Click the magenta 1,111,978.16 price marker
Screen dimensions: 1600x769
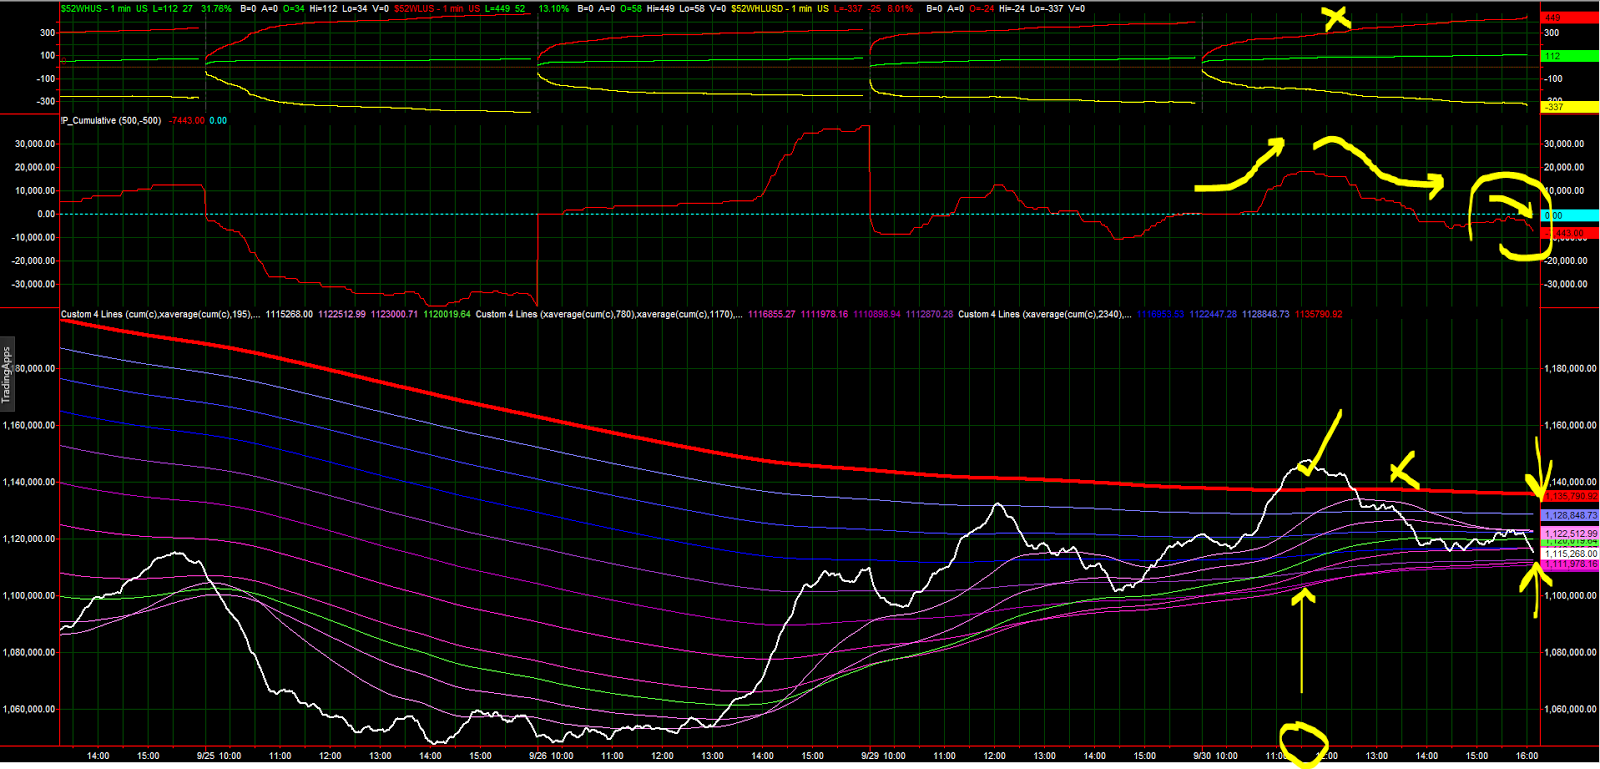click(1570, 564)
